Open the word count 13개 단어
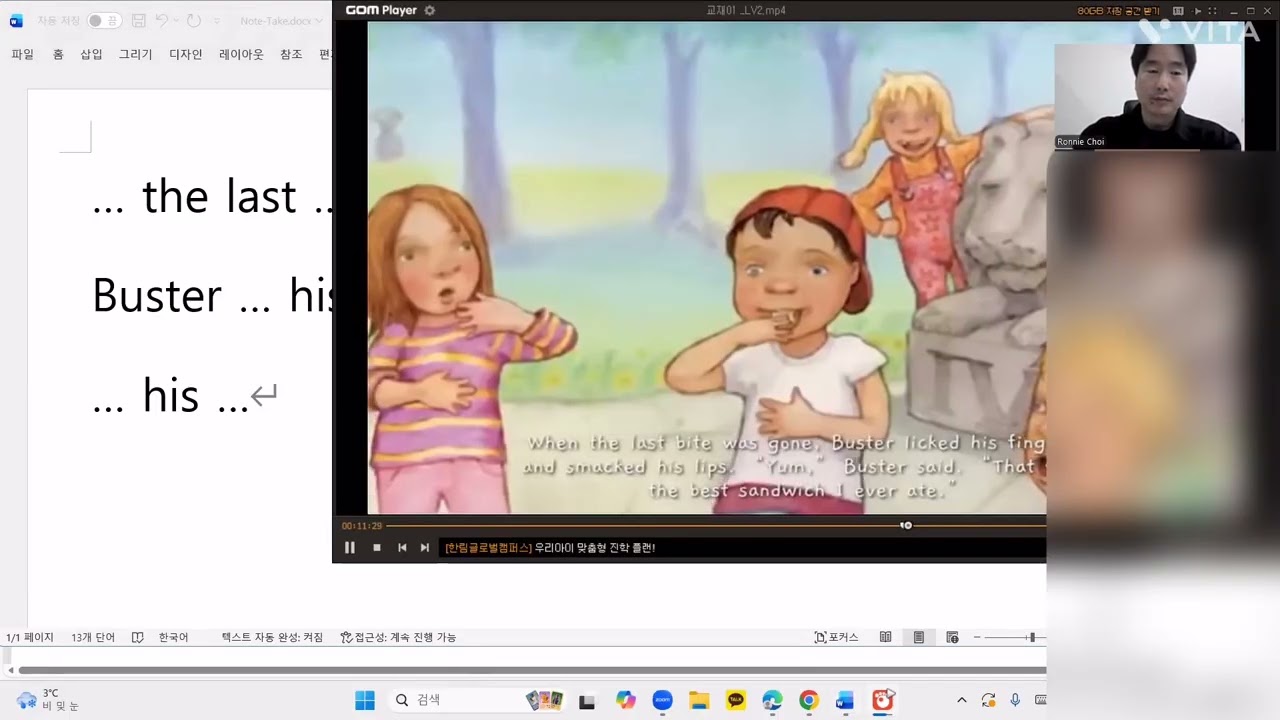 93,637
